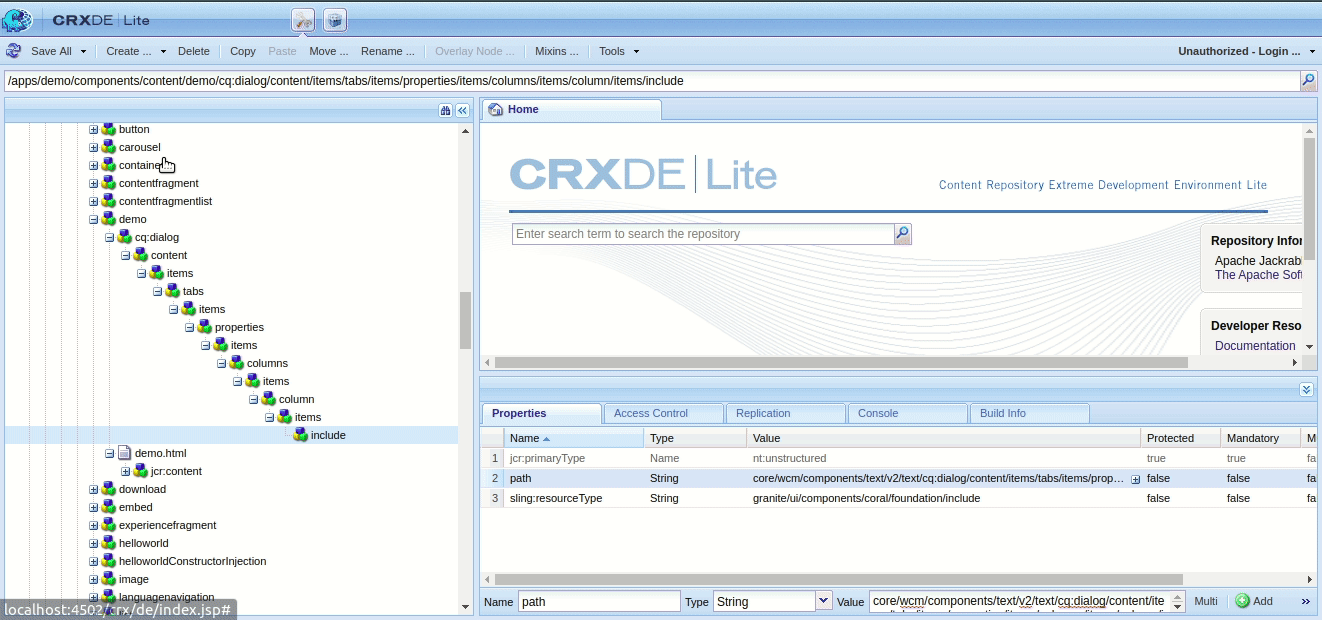
Task: Open the Save All dropdown arrow
Action: tap(83, 51)
